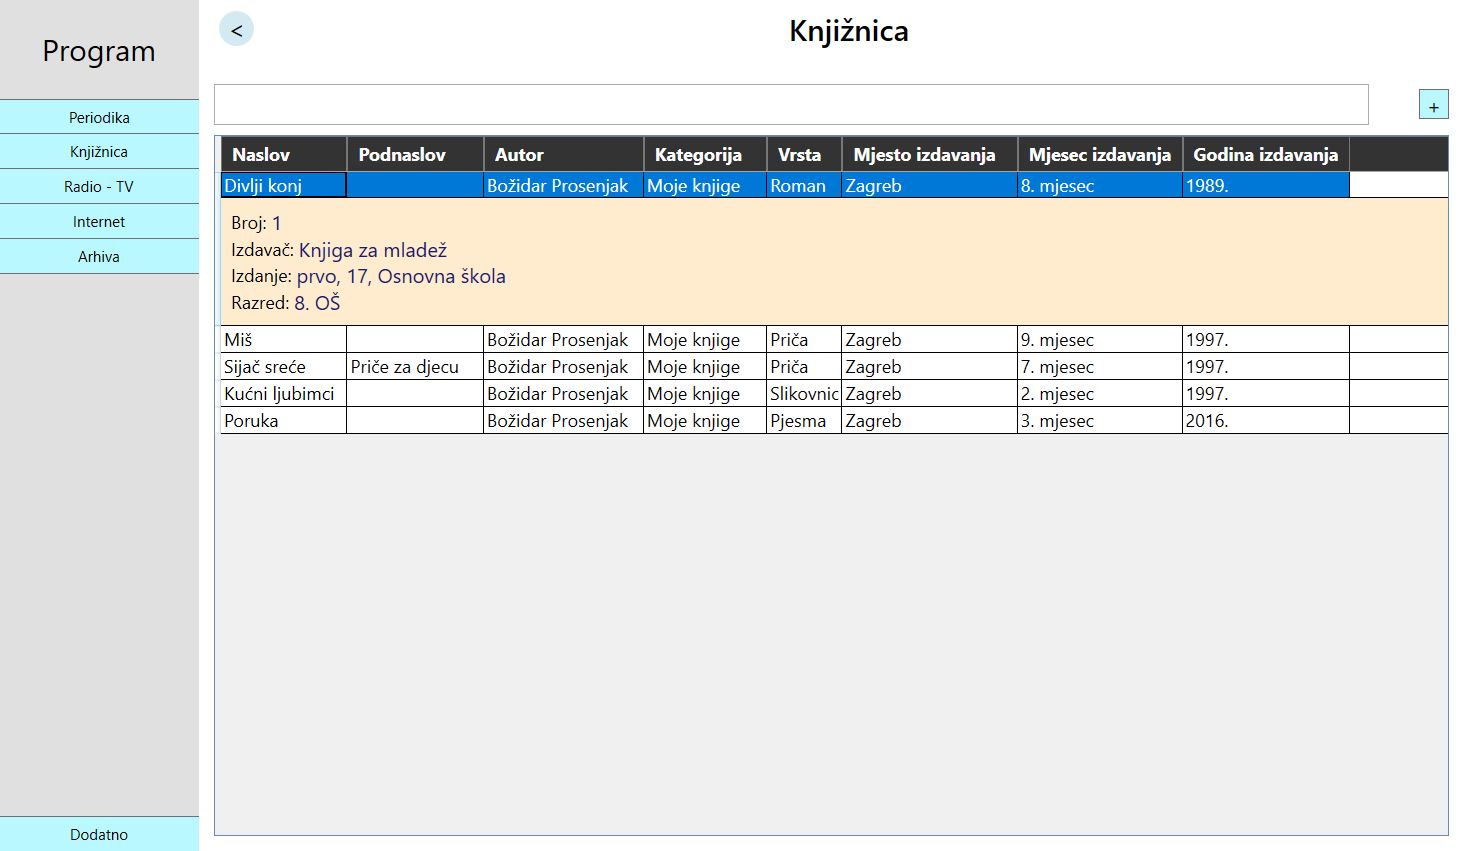This screenshot has width=1464, height=851.
Task: Sort by the Naslov column header
Action: point(284,155)
